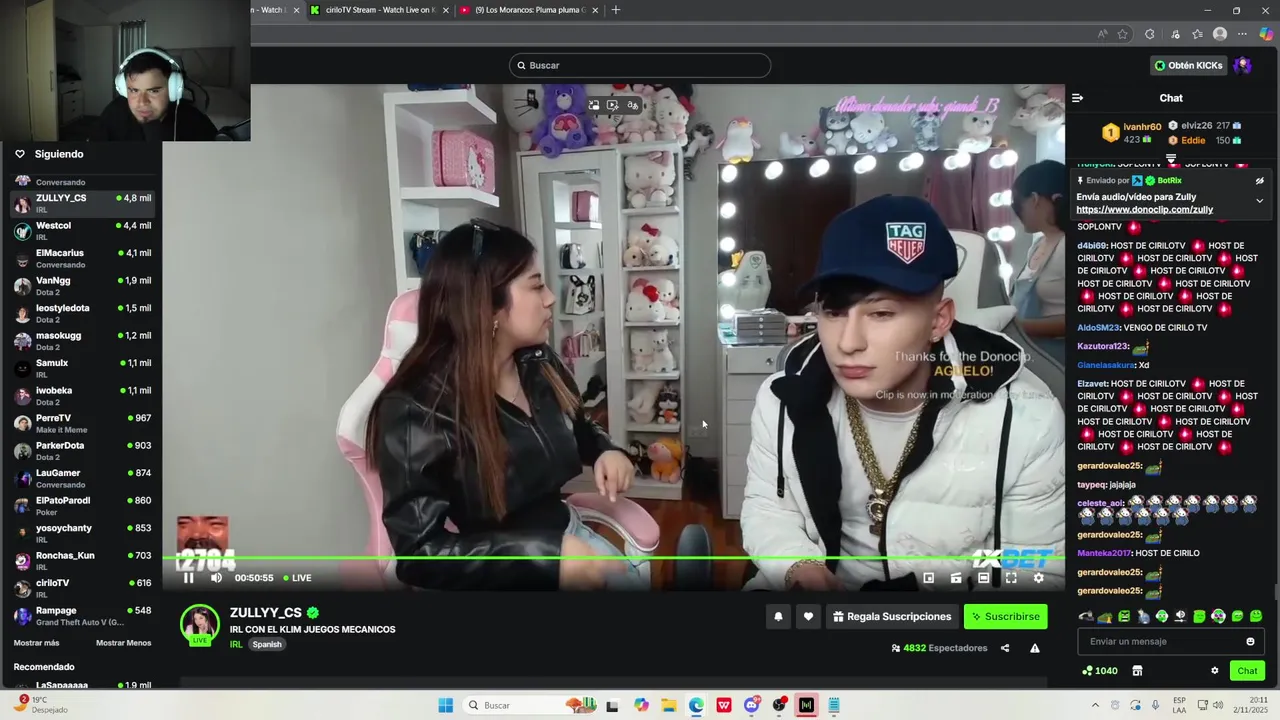The width and height of the screenshot is (1280, 720).
Task: Expand the pinned message chevron
Action: (x=1260, y=201)
